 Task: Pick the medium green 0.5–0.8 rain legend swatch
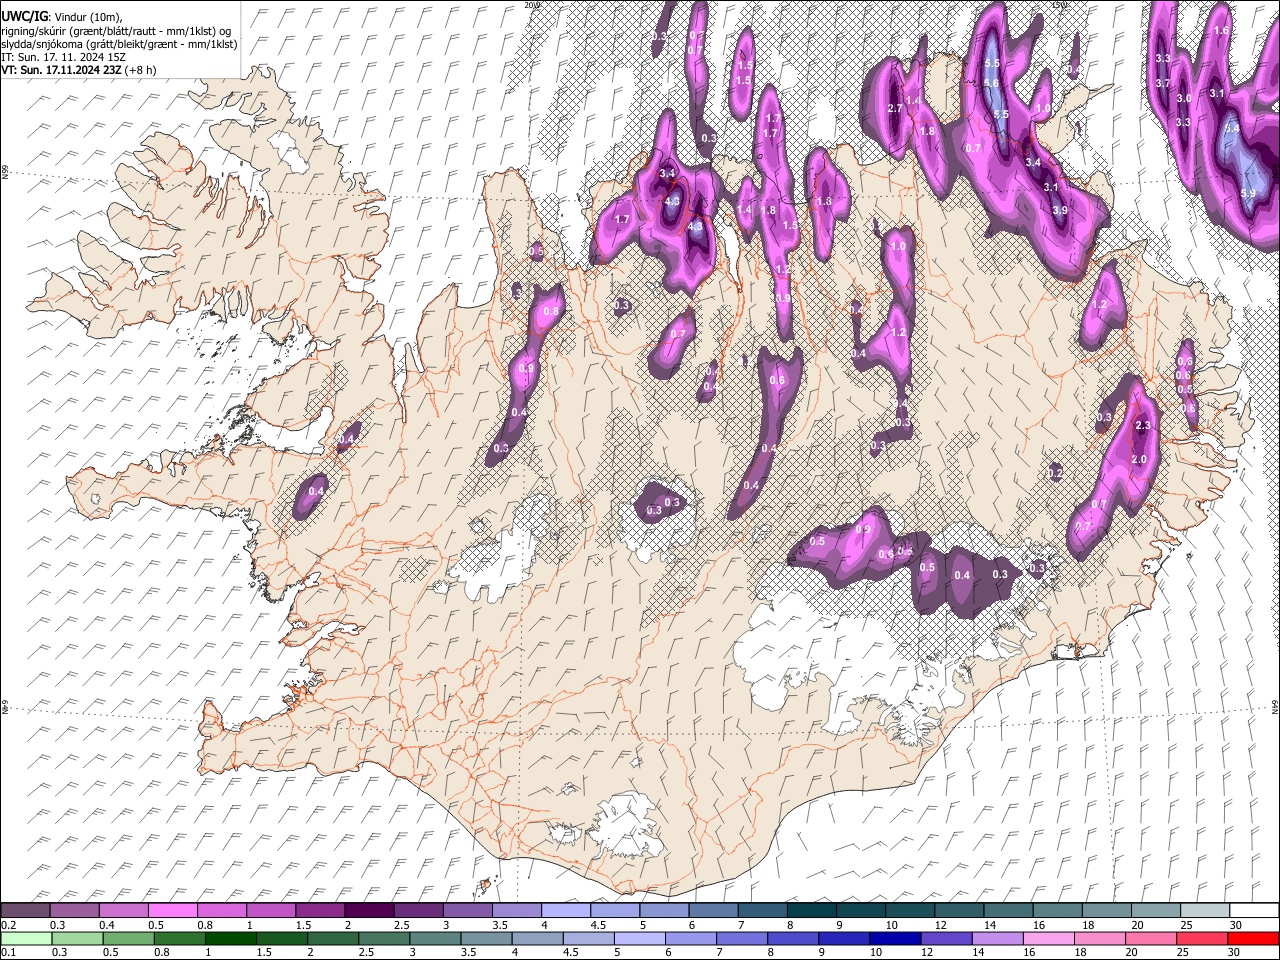(x=128, y=939)
